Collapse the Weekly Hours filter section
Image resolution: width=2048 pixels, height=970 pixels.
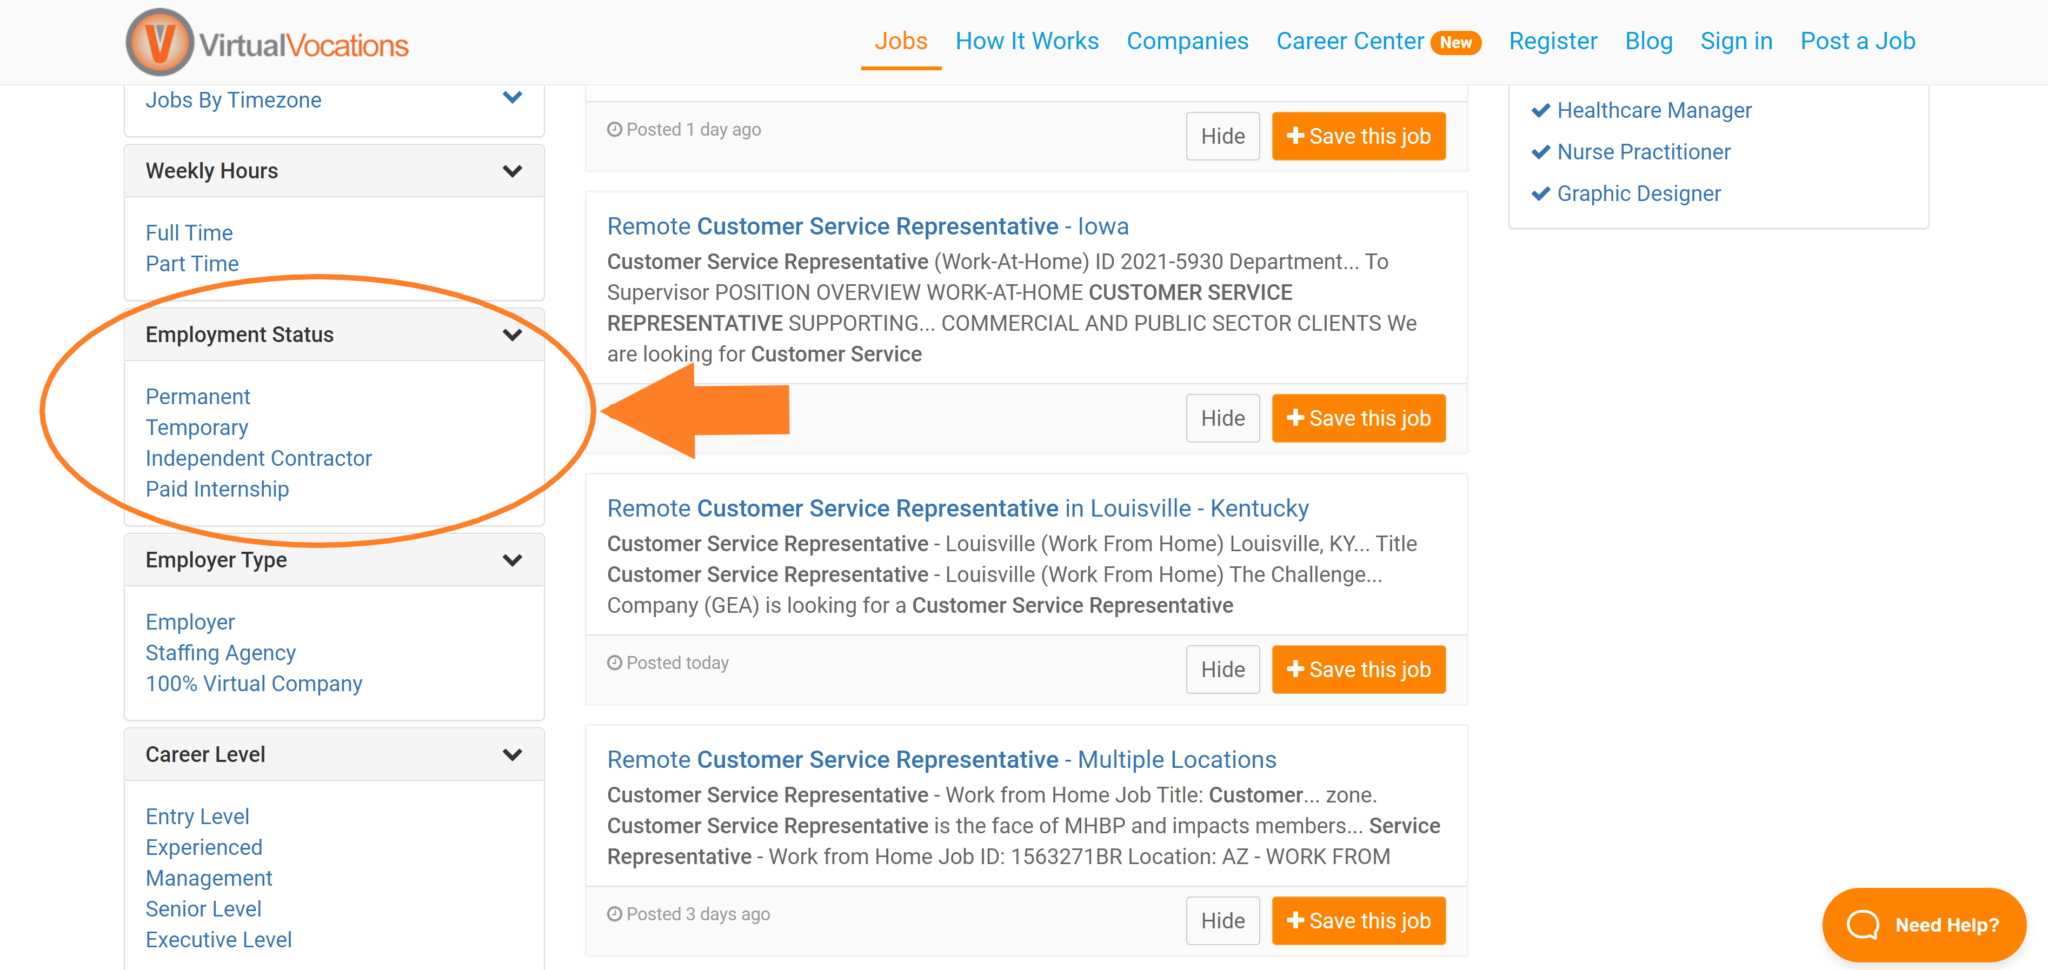click(513, 170)
